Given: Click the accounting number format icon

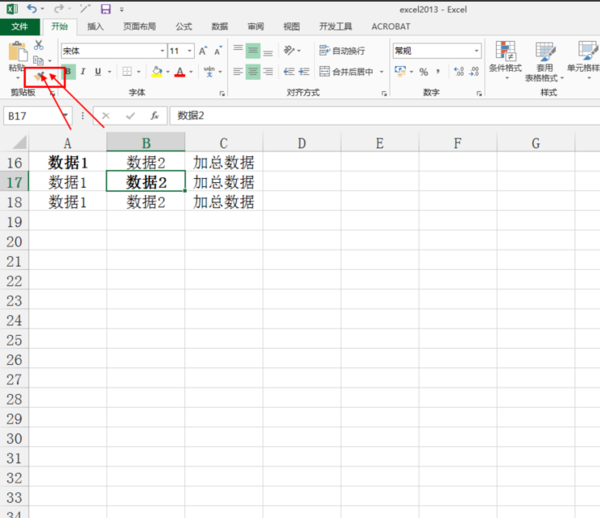Looking at the screenshot, I should (x=400, y=71).
